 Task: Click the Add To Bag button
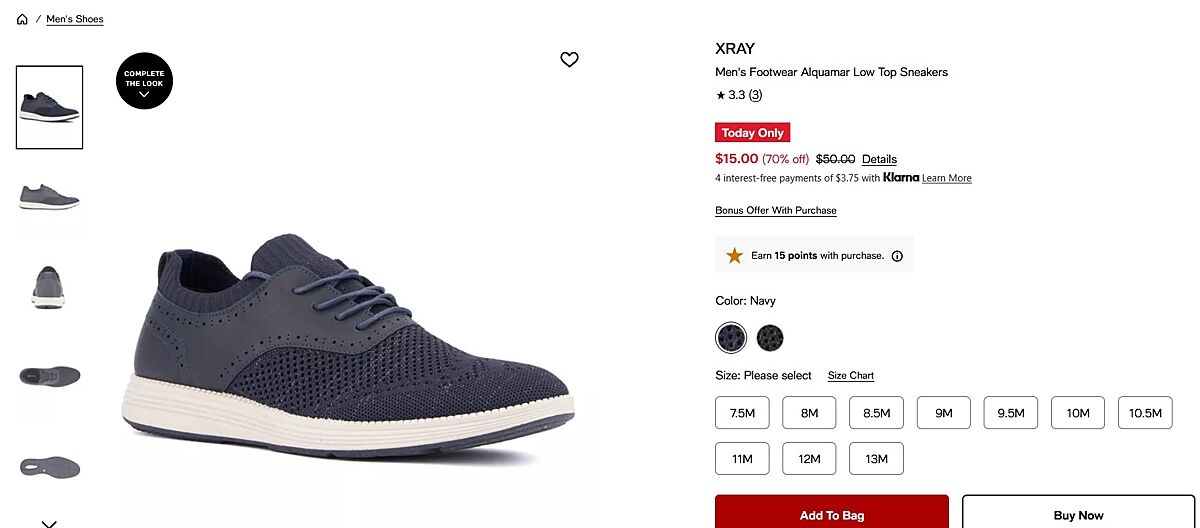[831, 514]
